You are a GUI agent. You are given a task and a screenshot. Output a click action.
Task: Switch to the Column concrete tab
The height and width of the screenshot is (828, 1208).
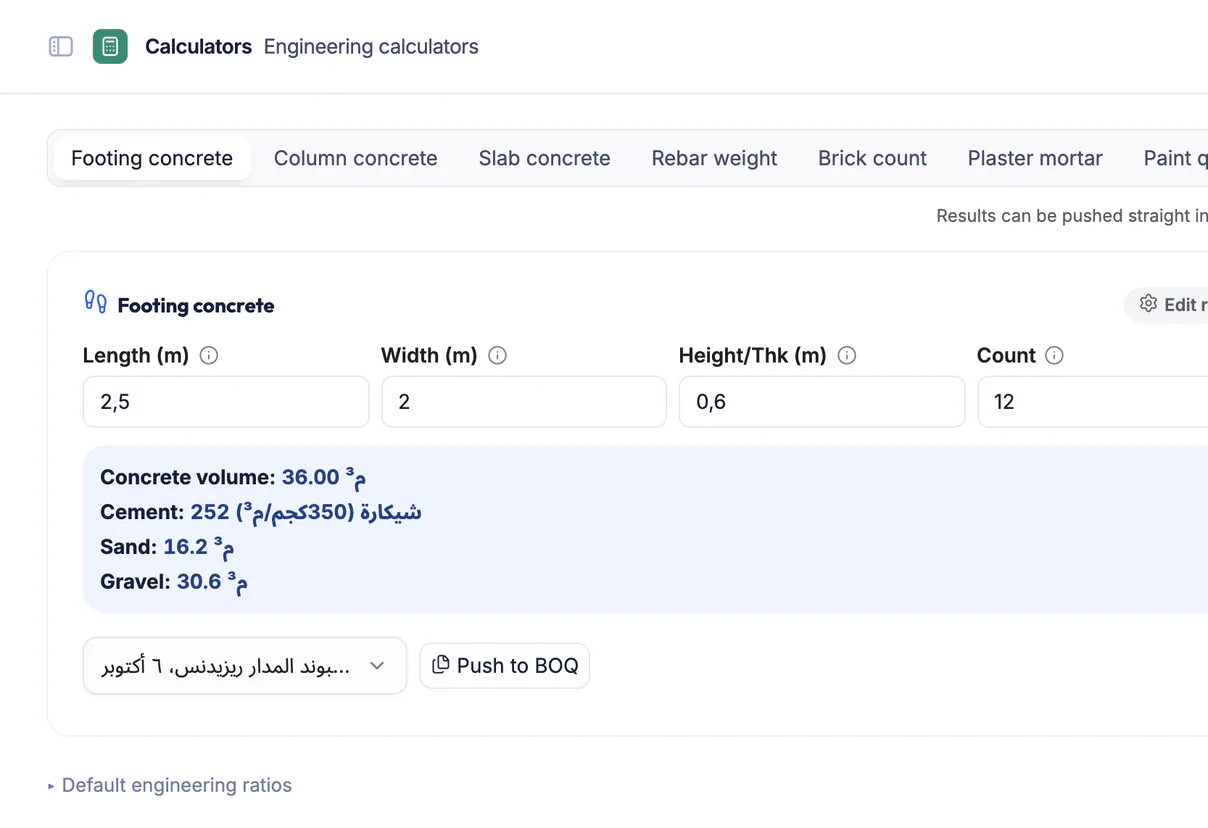pos(355,158)
